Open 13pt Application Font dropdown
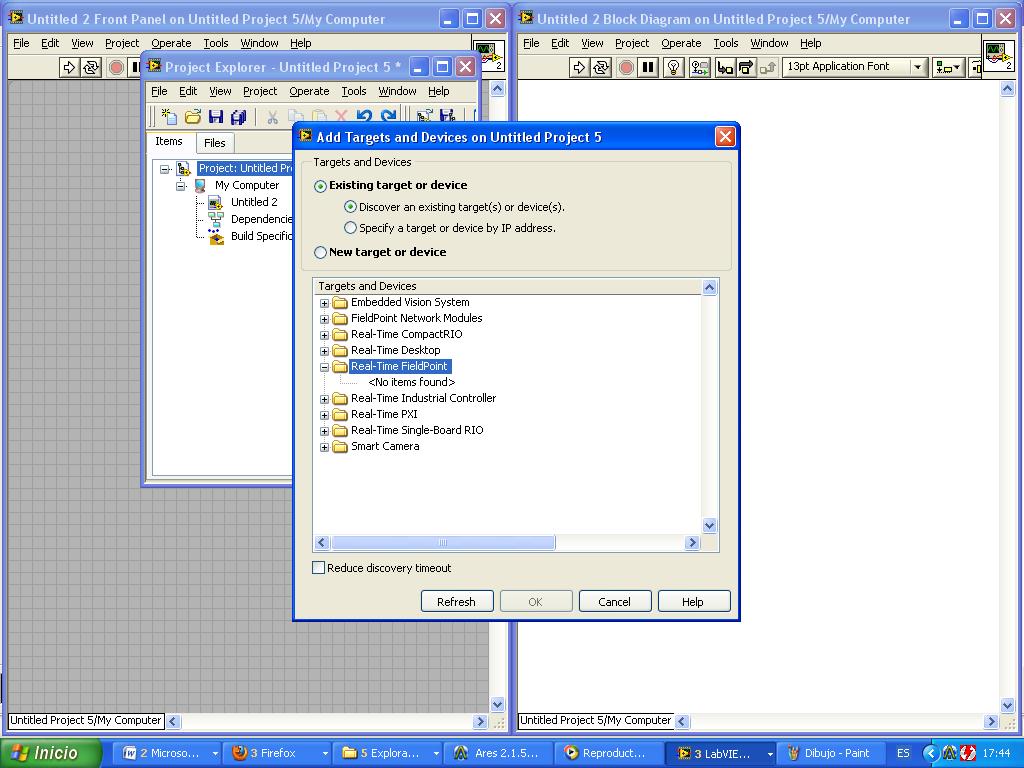Viewport: 1024px width, 768px height. pyautogui.click(x=918, y=67)
